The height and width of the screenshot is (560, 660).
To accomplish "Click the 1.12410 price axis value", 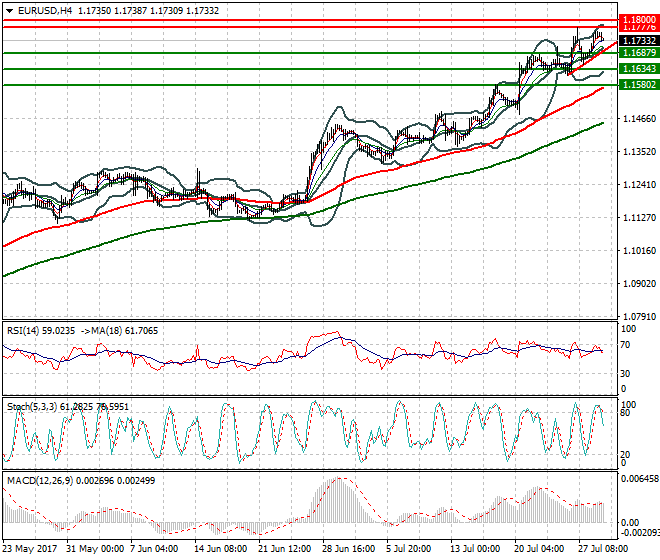I will click(639, 184).
